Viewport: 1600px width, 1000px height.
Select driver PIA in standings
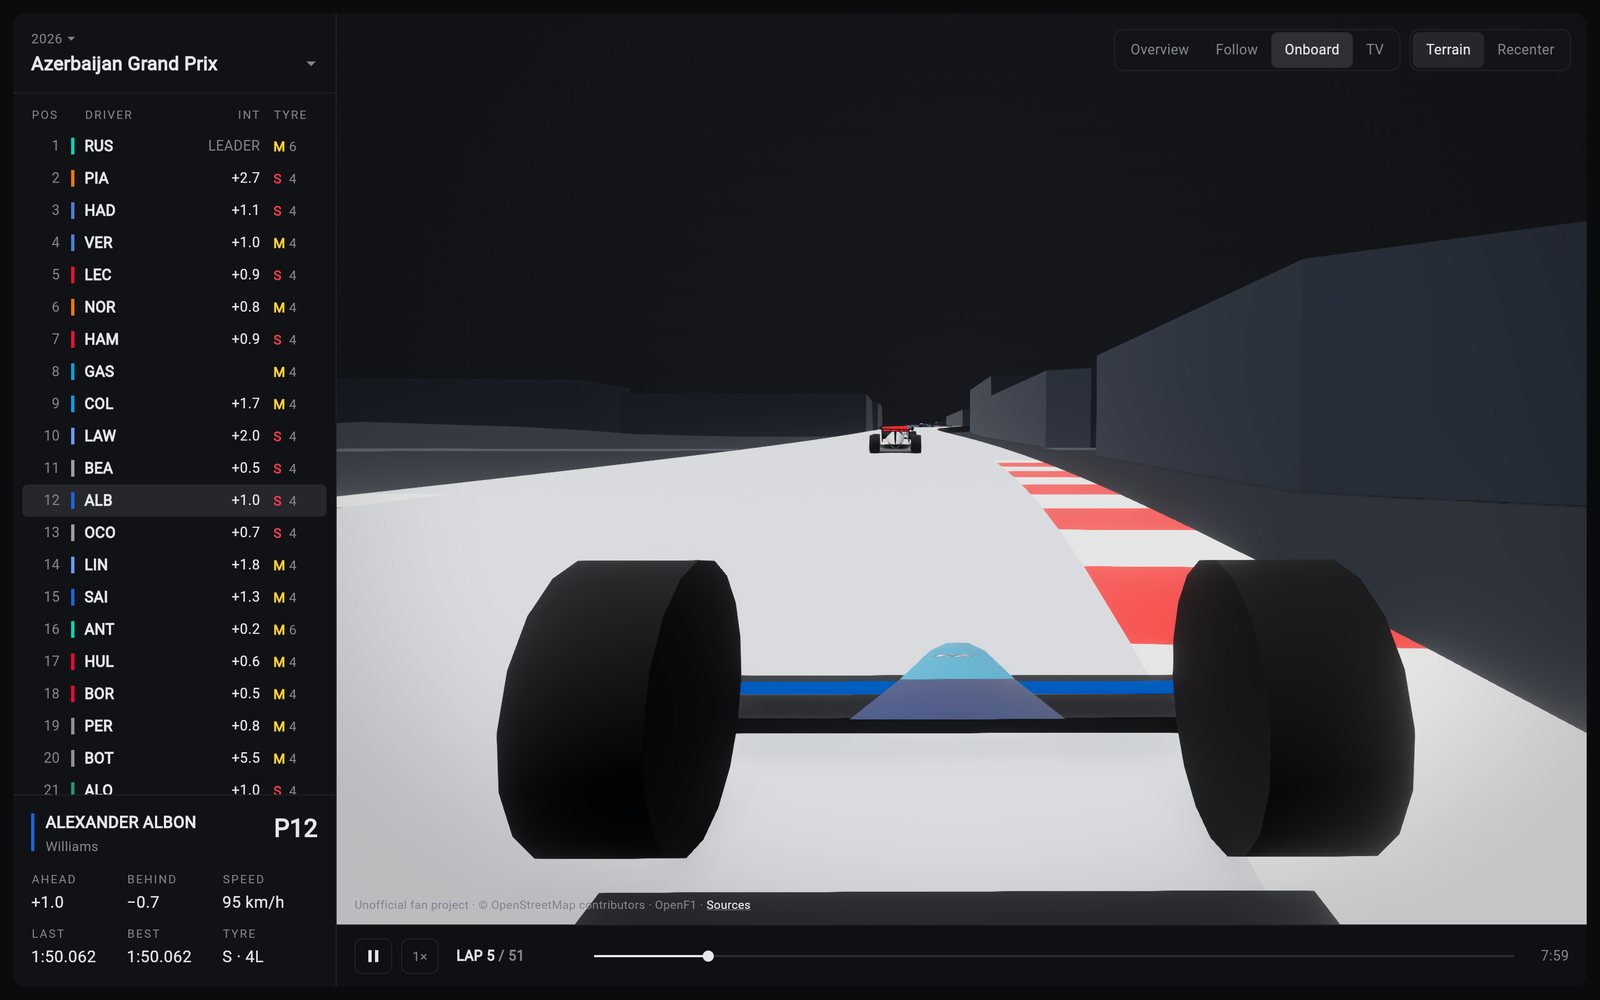click(174, 178)
